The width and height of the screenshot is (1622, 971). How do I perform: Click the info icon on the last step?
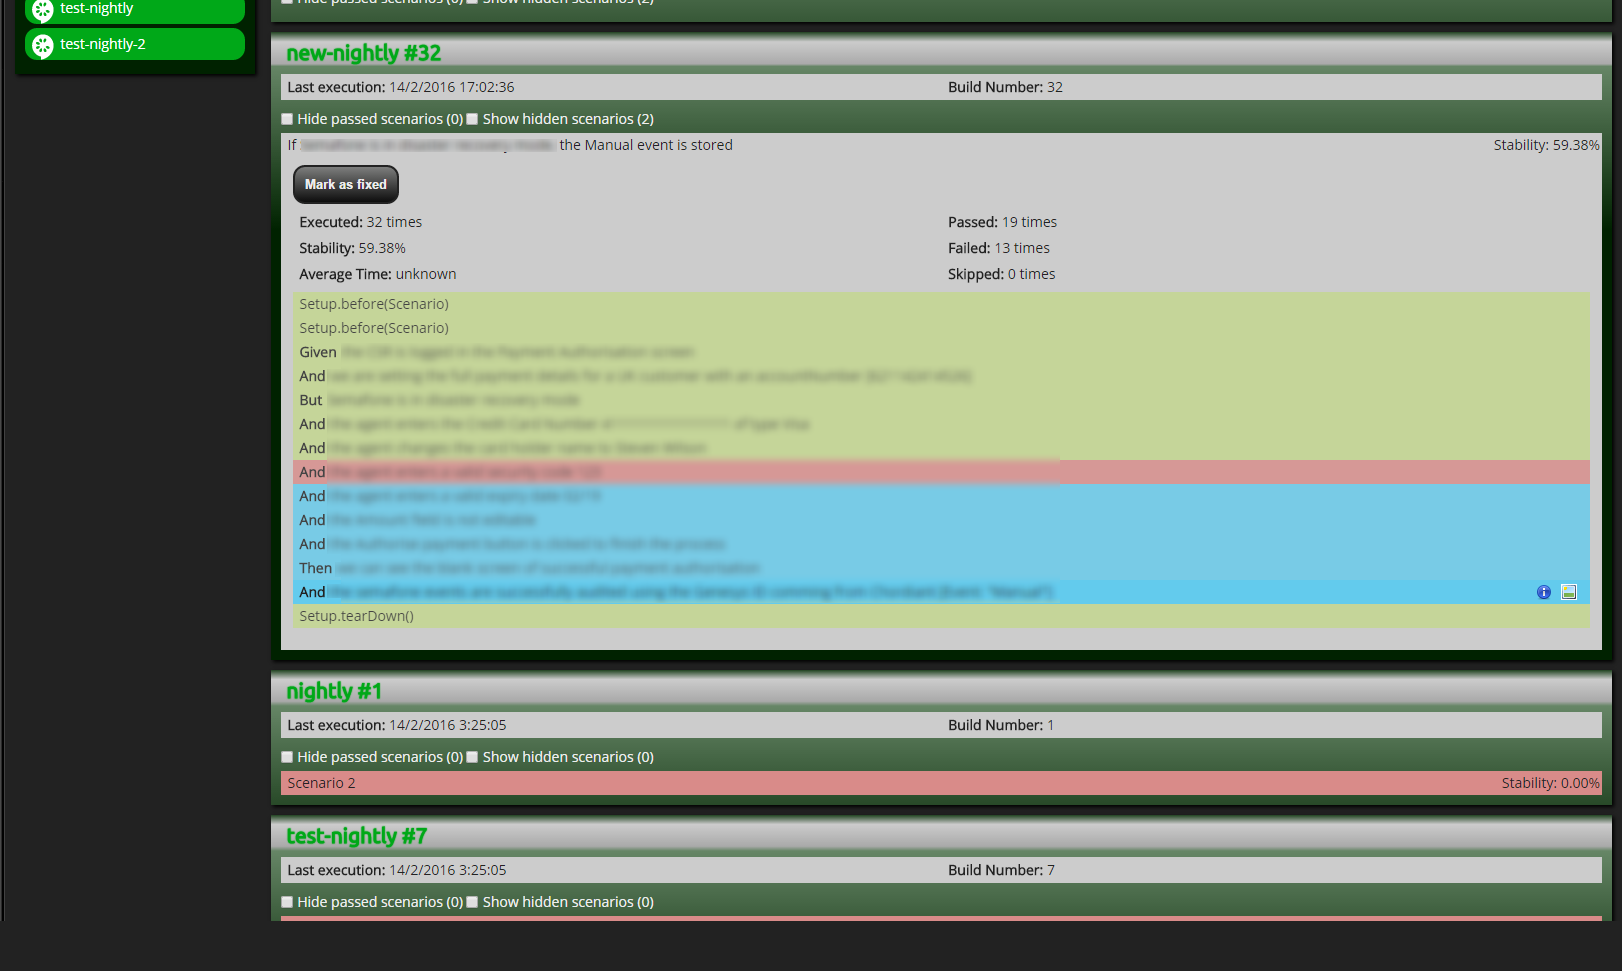[1543, 592]
